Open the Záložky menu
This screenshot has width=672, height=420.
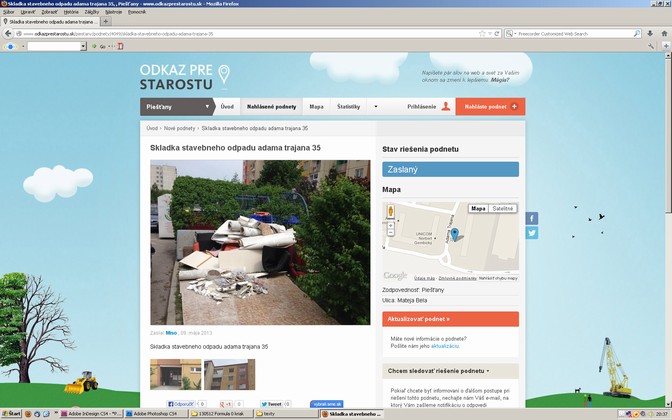pyautogui.click(x=92, y=12)
